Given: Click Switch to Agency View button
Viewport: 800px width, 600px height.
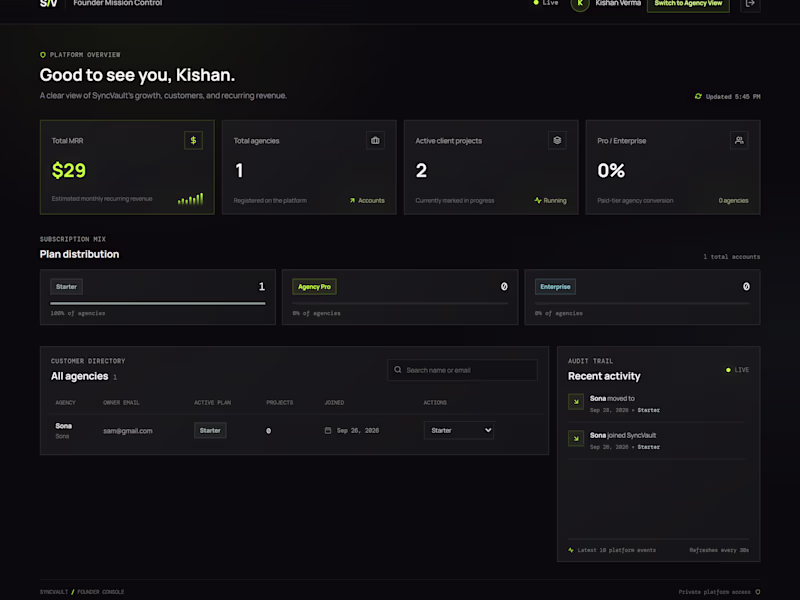Looking at the screenshot, I should click(688, 4).
